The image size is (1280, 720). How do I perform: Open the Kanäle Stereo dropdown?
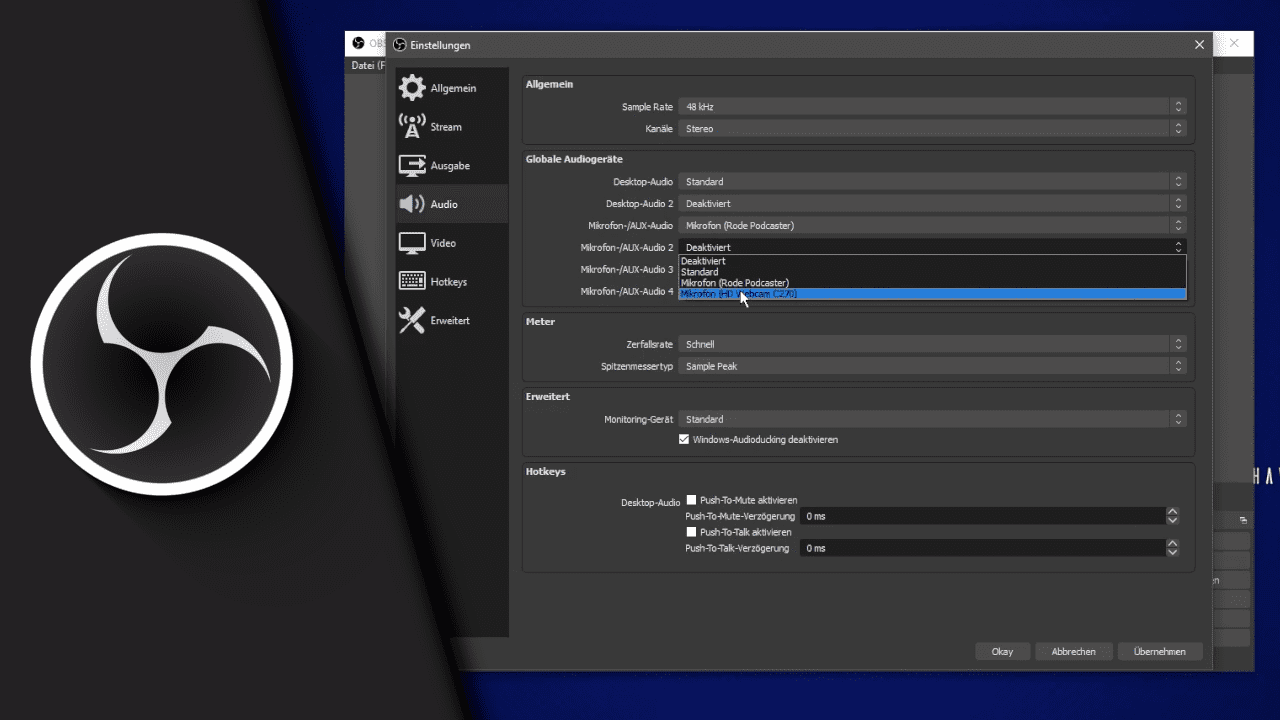pos(932,128)
